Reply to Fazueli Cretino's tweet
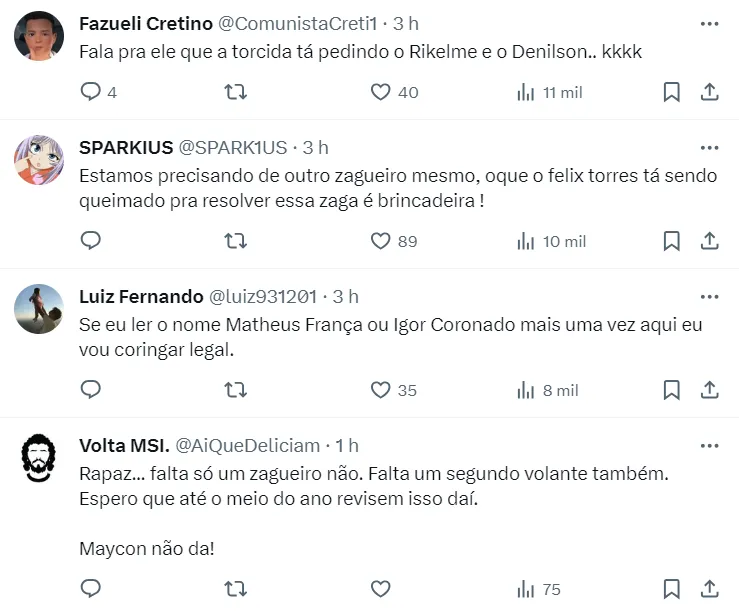 click(x=91, y=92)
